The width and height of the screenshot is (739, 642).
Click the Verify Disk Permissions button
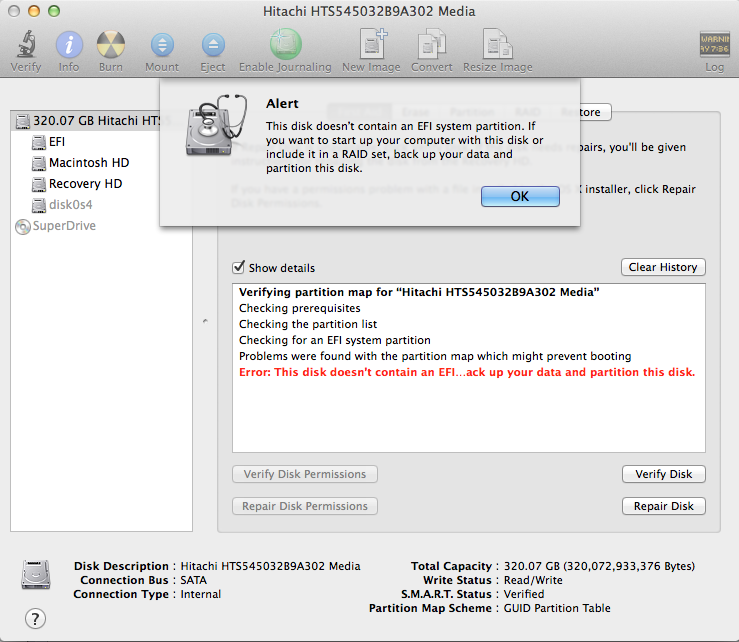pos(305,474)
